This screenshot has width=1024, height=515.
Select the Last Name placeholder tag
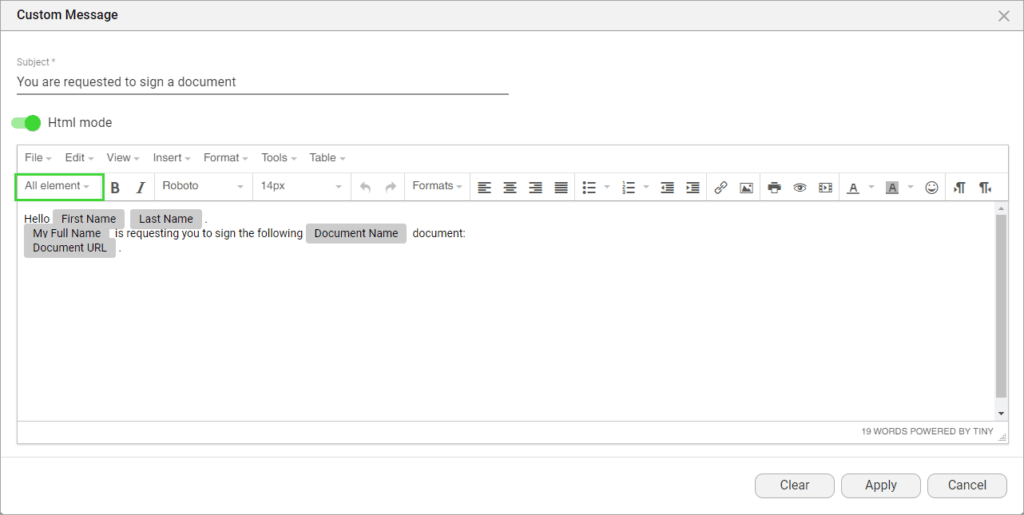(x=166, y=219)
